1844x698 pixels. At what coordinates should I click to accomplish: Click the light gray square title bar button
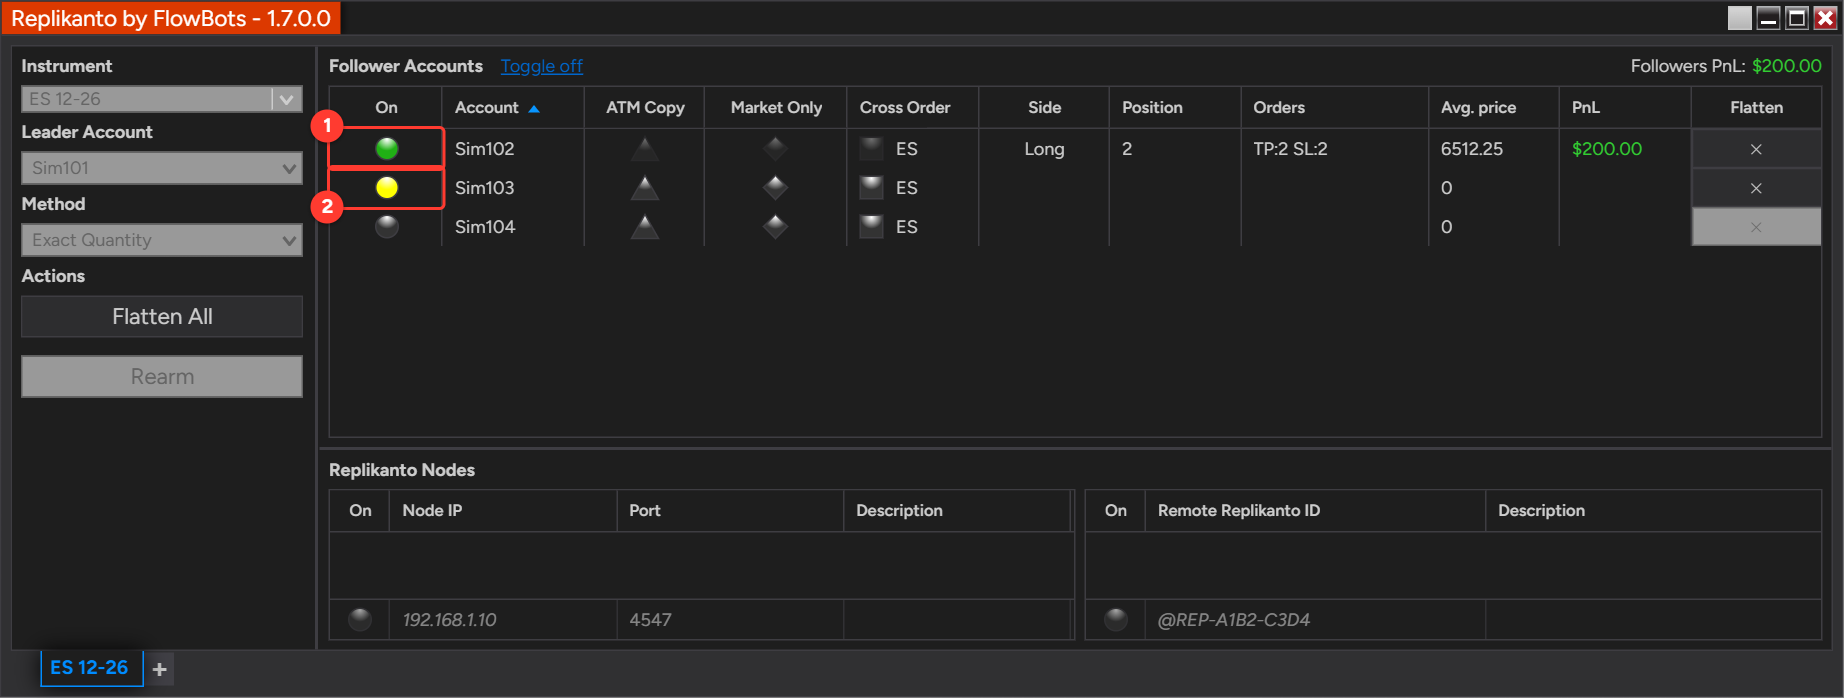[1740, 18]
